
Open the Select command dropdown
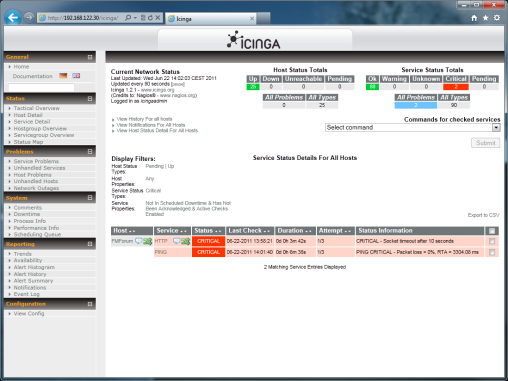coord(413,128)
